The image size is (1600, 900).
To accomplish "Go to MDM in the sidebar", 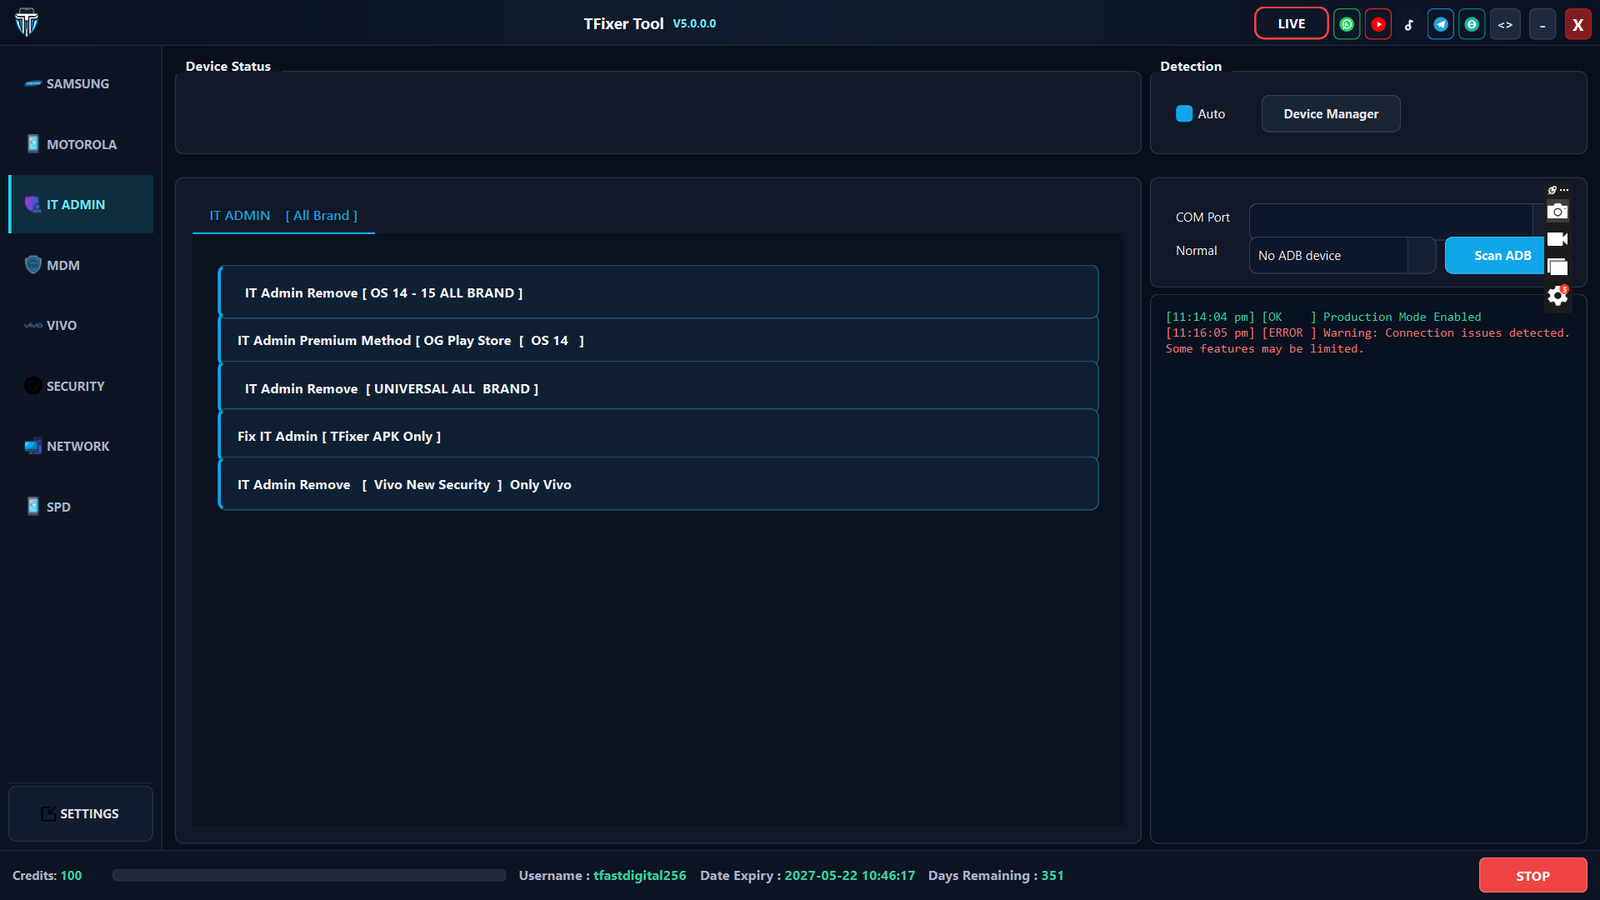I will tap(81, 265).
